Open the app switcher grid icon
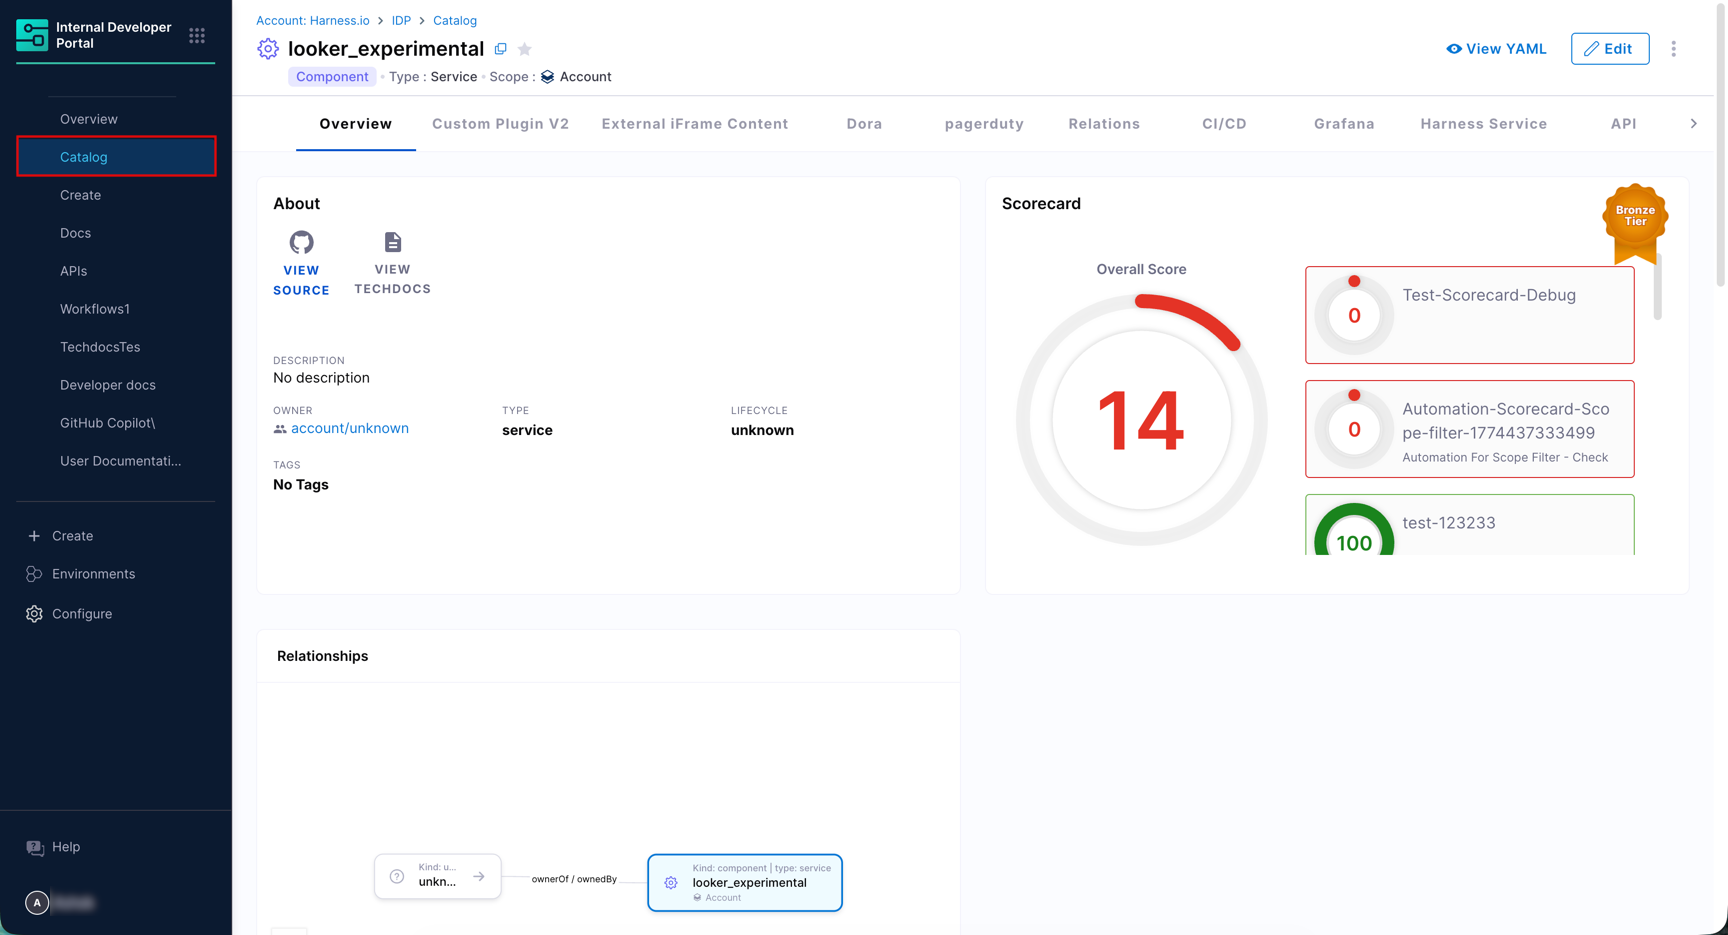1728x935 pixels. click(197, 36)
